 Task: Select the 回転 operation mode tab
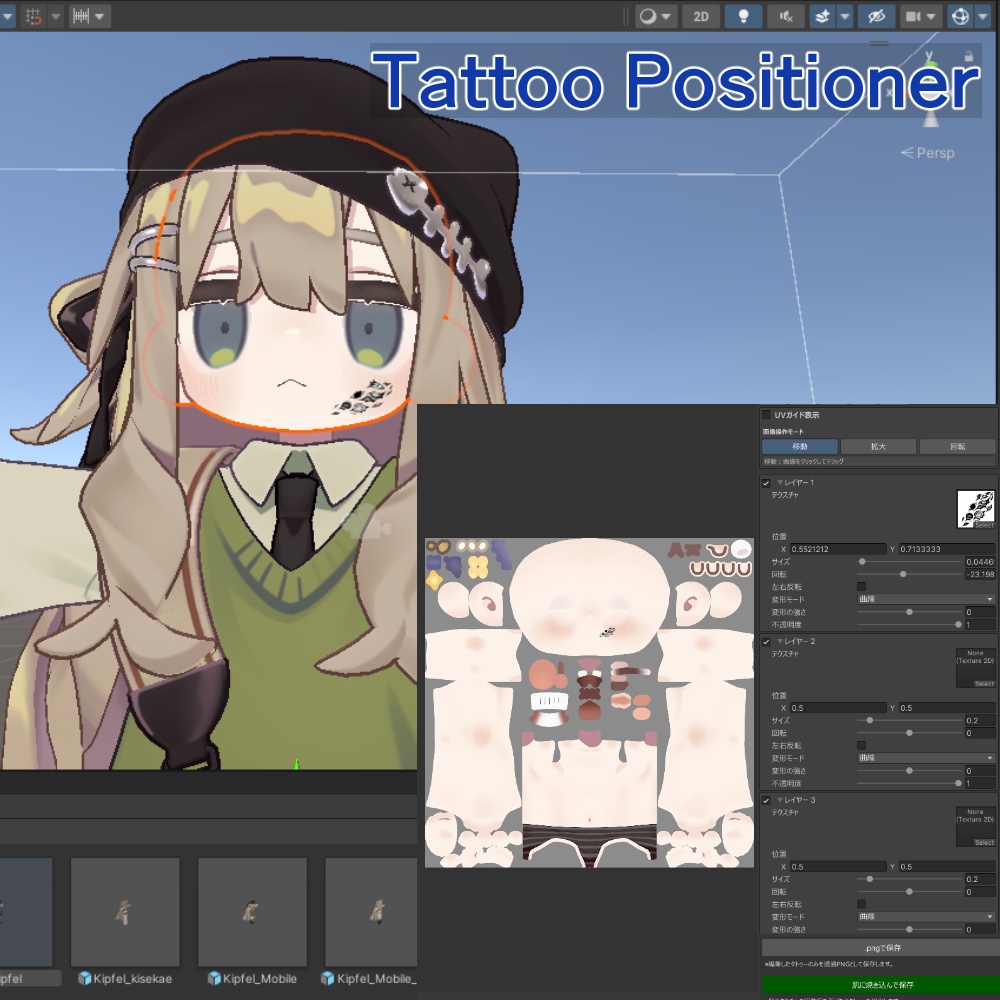click(956, 446)
